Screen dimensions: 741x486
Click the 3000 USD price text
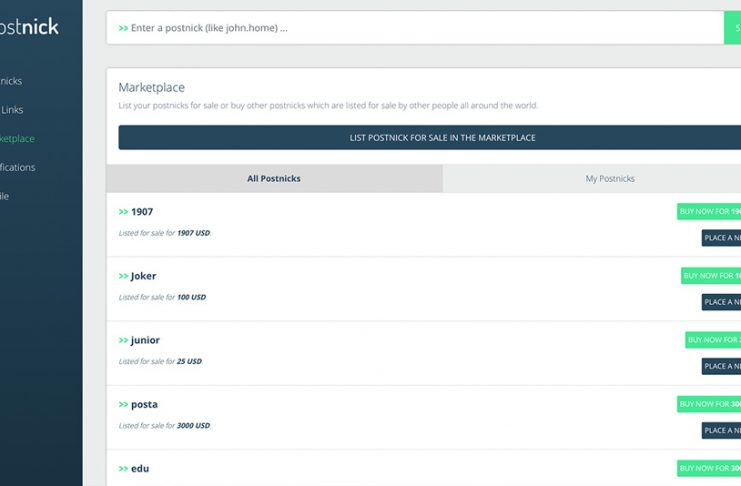(193, 426)
